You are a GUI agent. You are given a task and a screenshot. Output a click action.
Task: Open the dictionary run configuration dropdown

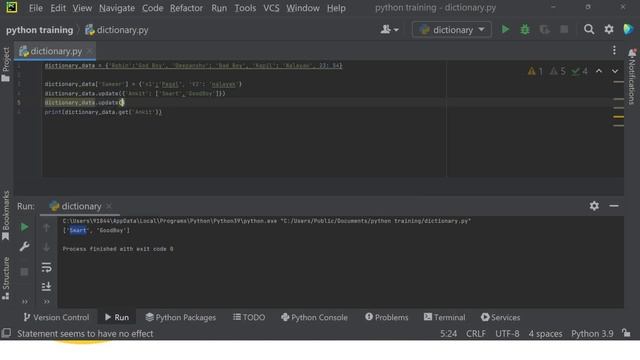coord(452,30)
